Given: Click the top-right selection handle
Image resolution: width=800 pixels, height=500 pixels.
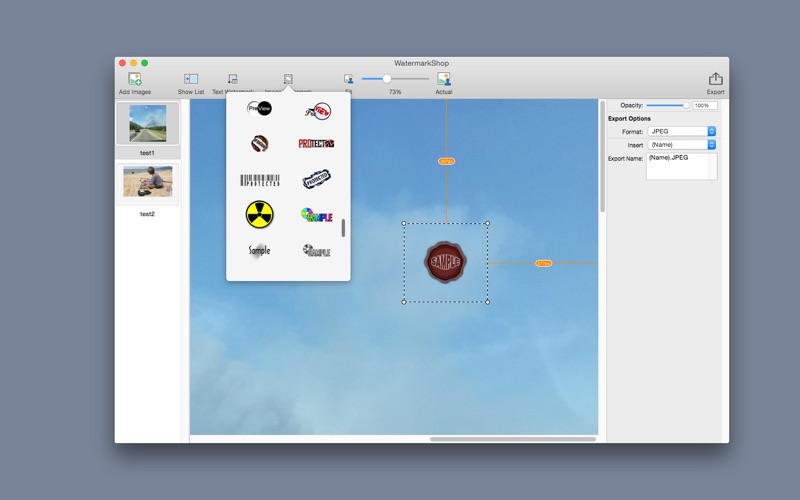Looking at the screenshot, I should pos(488,223).
